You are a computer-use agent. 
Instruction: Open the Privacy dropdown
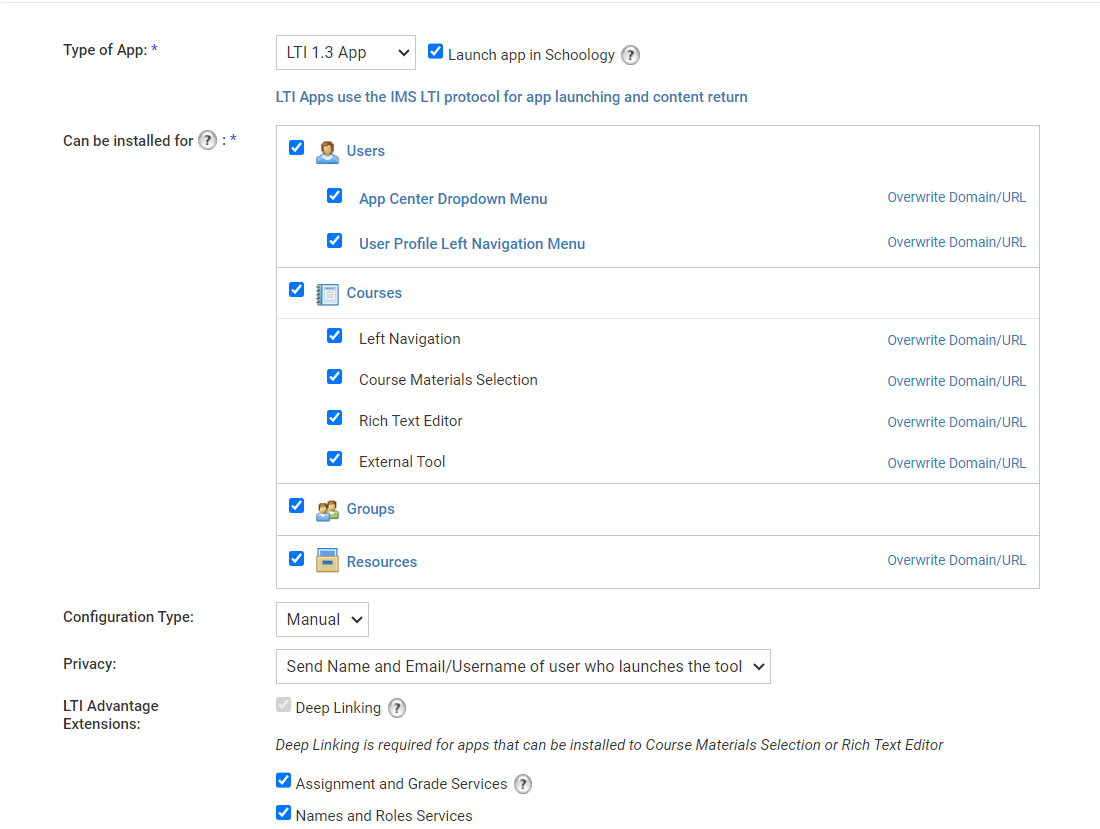(x=523, y=666)
